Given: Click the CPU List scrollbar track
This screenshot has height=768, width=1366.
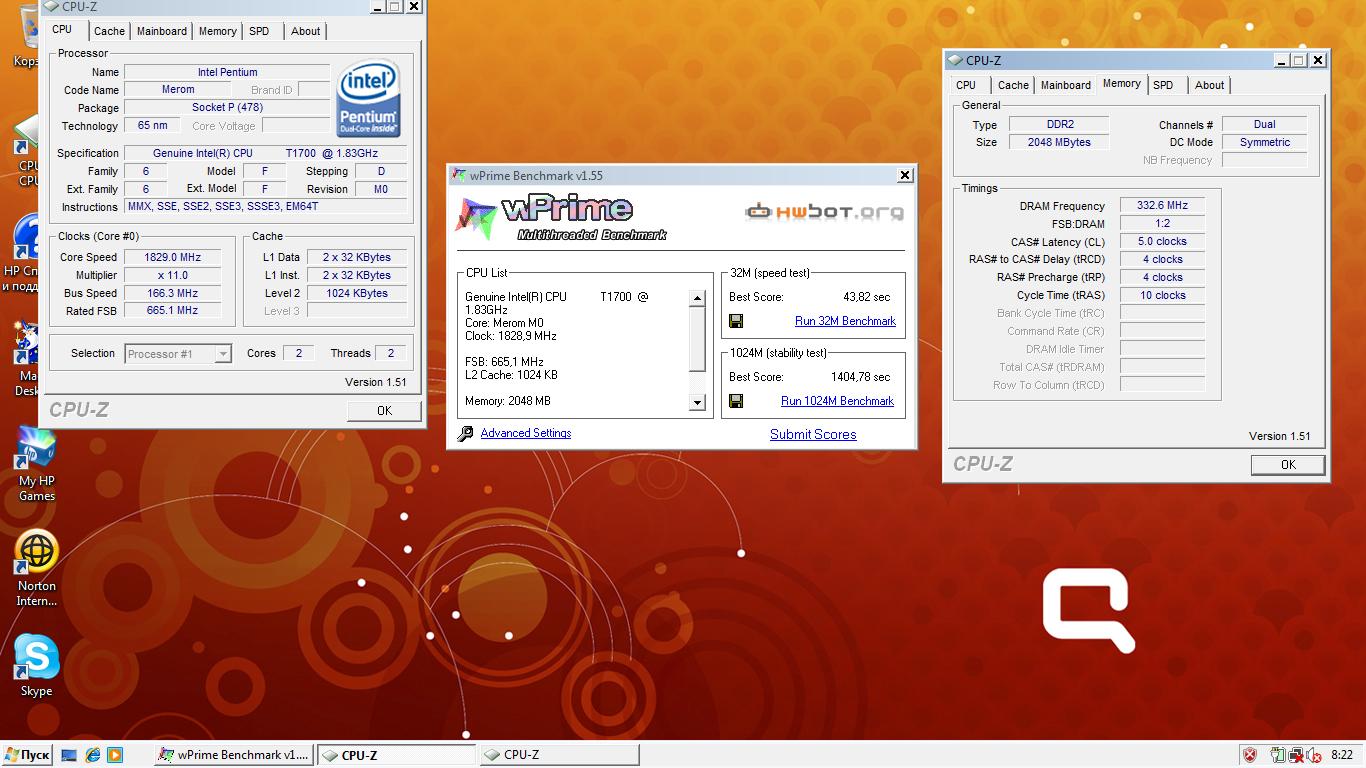Looking at the screenshot, I should (697, 351).
